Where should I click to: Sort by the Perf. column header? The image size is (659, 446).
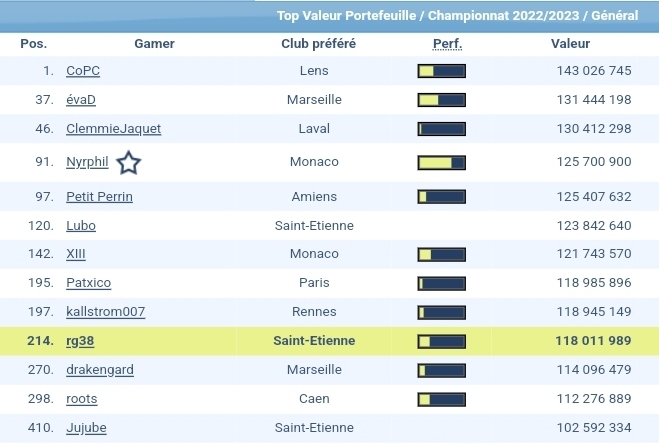(x=446, y=44)
